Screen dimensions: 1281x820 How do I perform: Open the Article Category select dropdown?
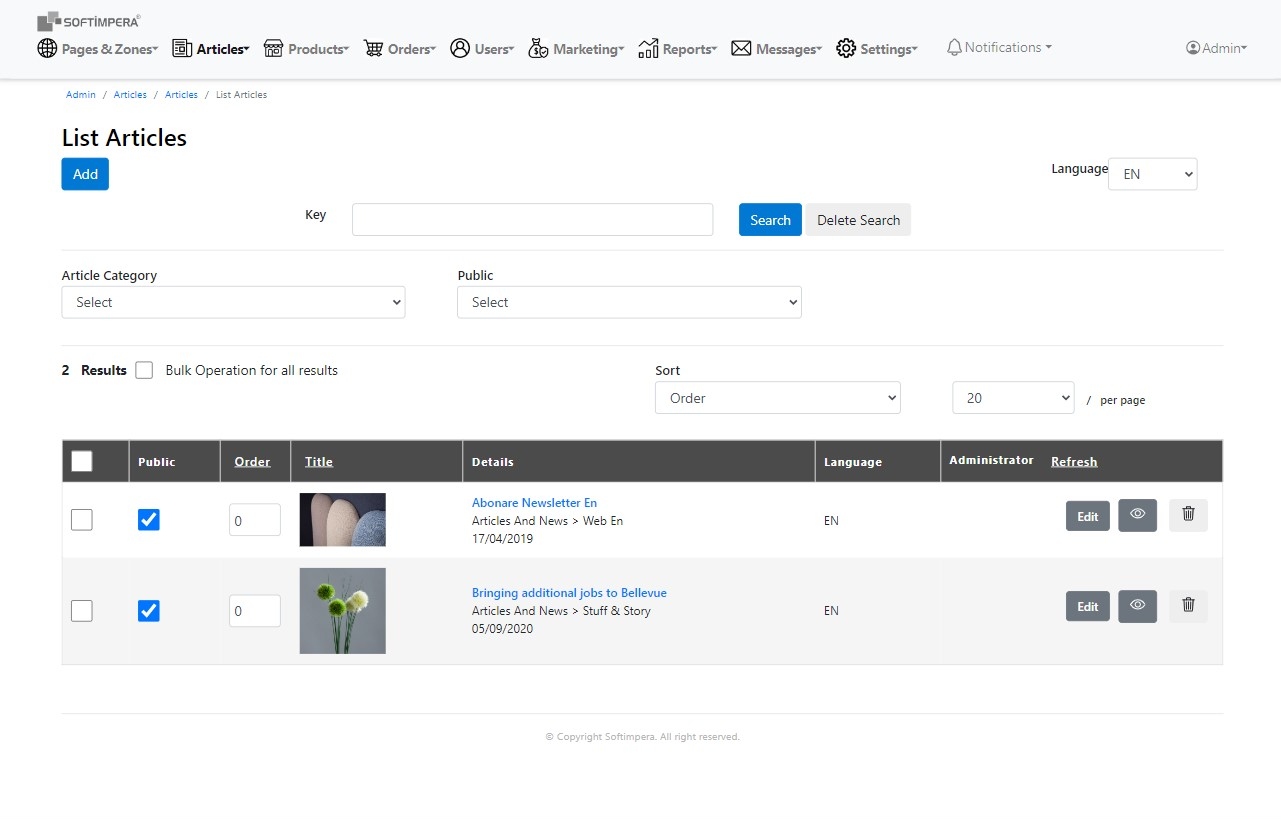[233, 302]
